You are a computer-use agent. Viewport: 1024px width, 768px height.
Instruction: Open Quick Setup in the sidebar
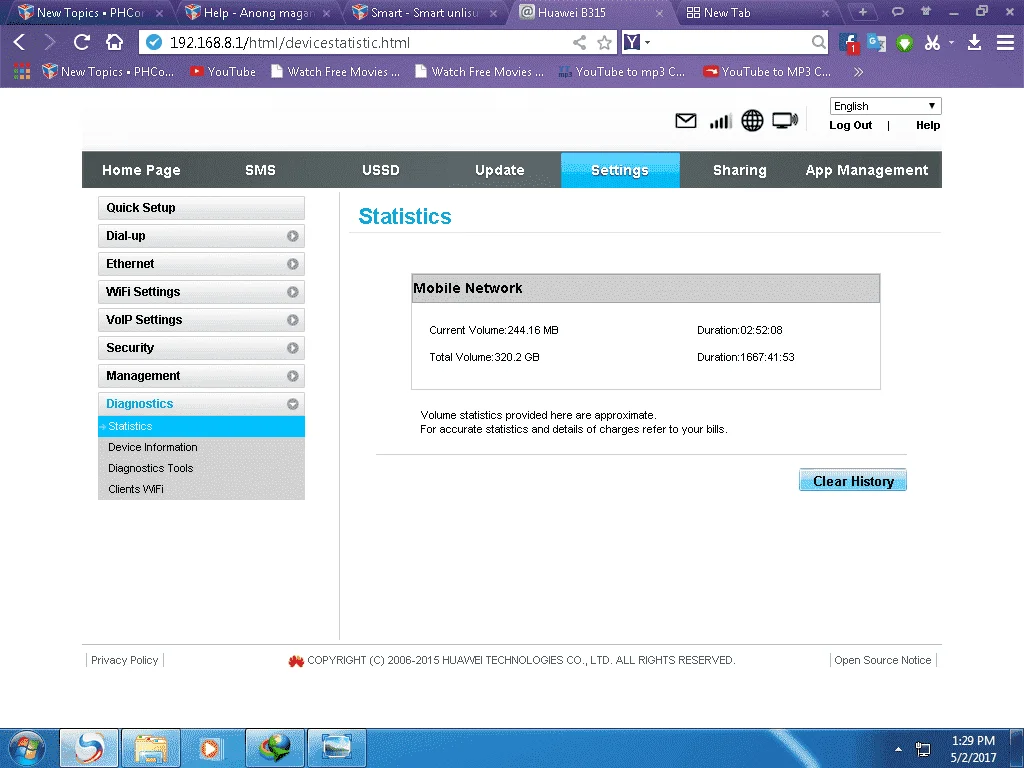click(201, 208)
